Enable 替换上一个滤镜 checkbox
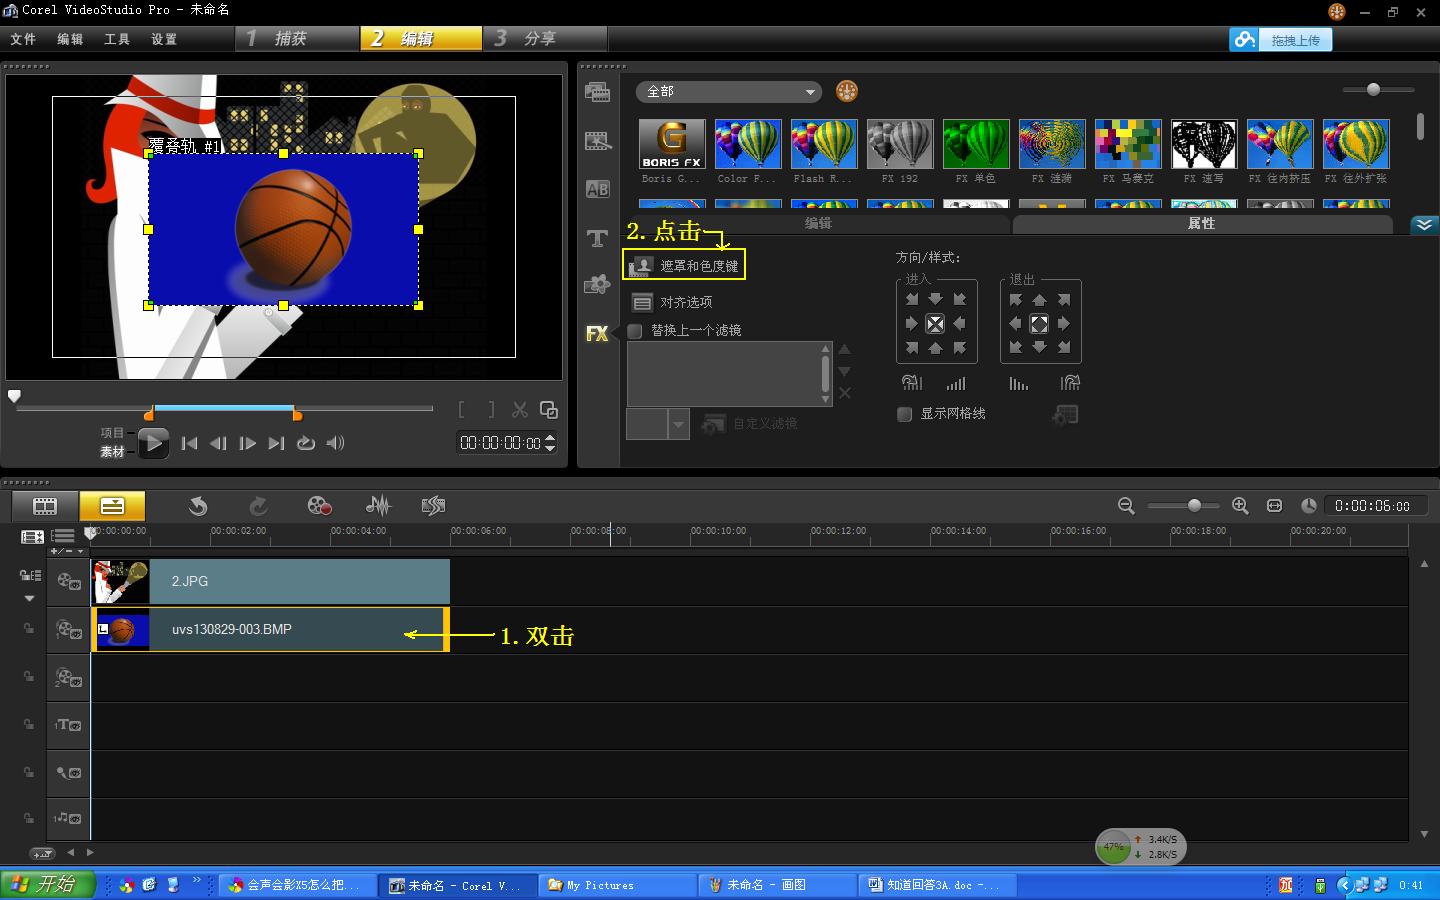The height and width of the screenshot is (900, 1440). click(x=635, y=331)
